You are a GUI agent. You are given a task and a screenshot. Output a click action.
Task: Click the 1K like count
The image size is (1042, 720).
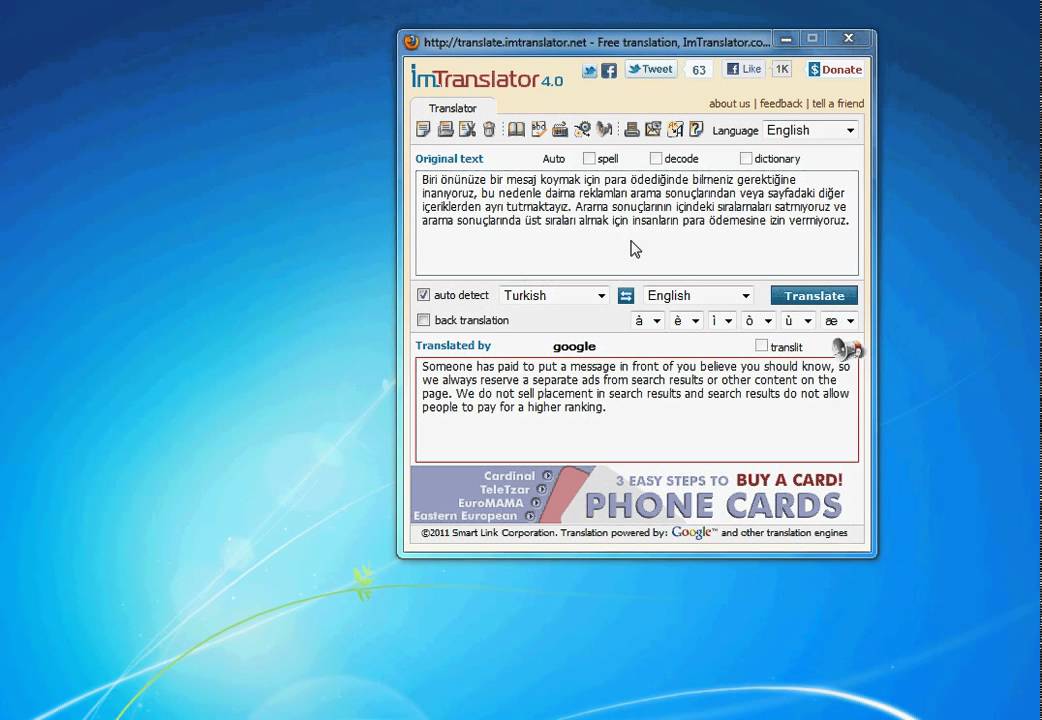point(782,69)
